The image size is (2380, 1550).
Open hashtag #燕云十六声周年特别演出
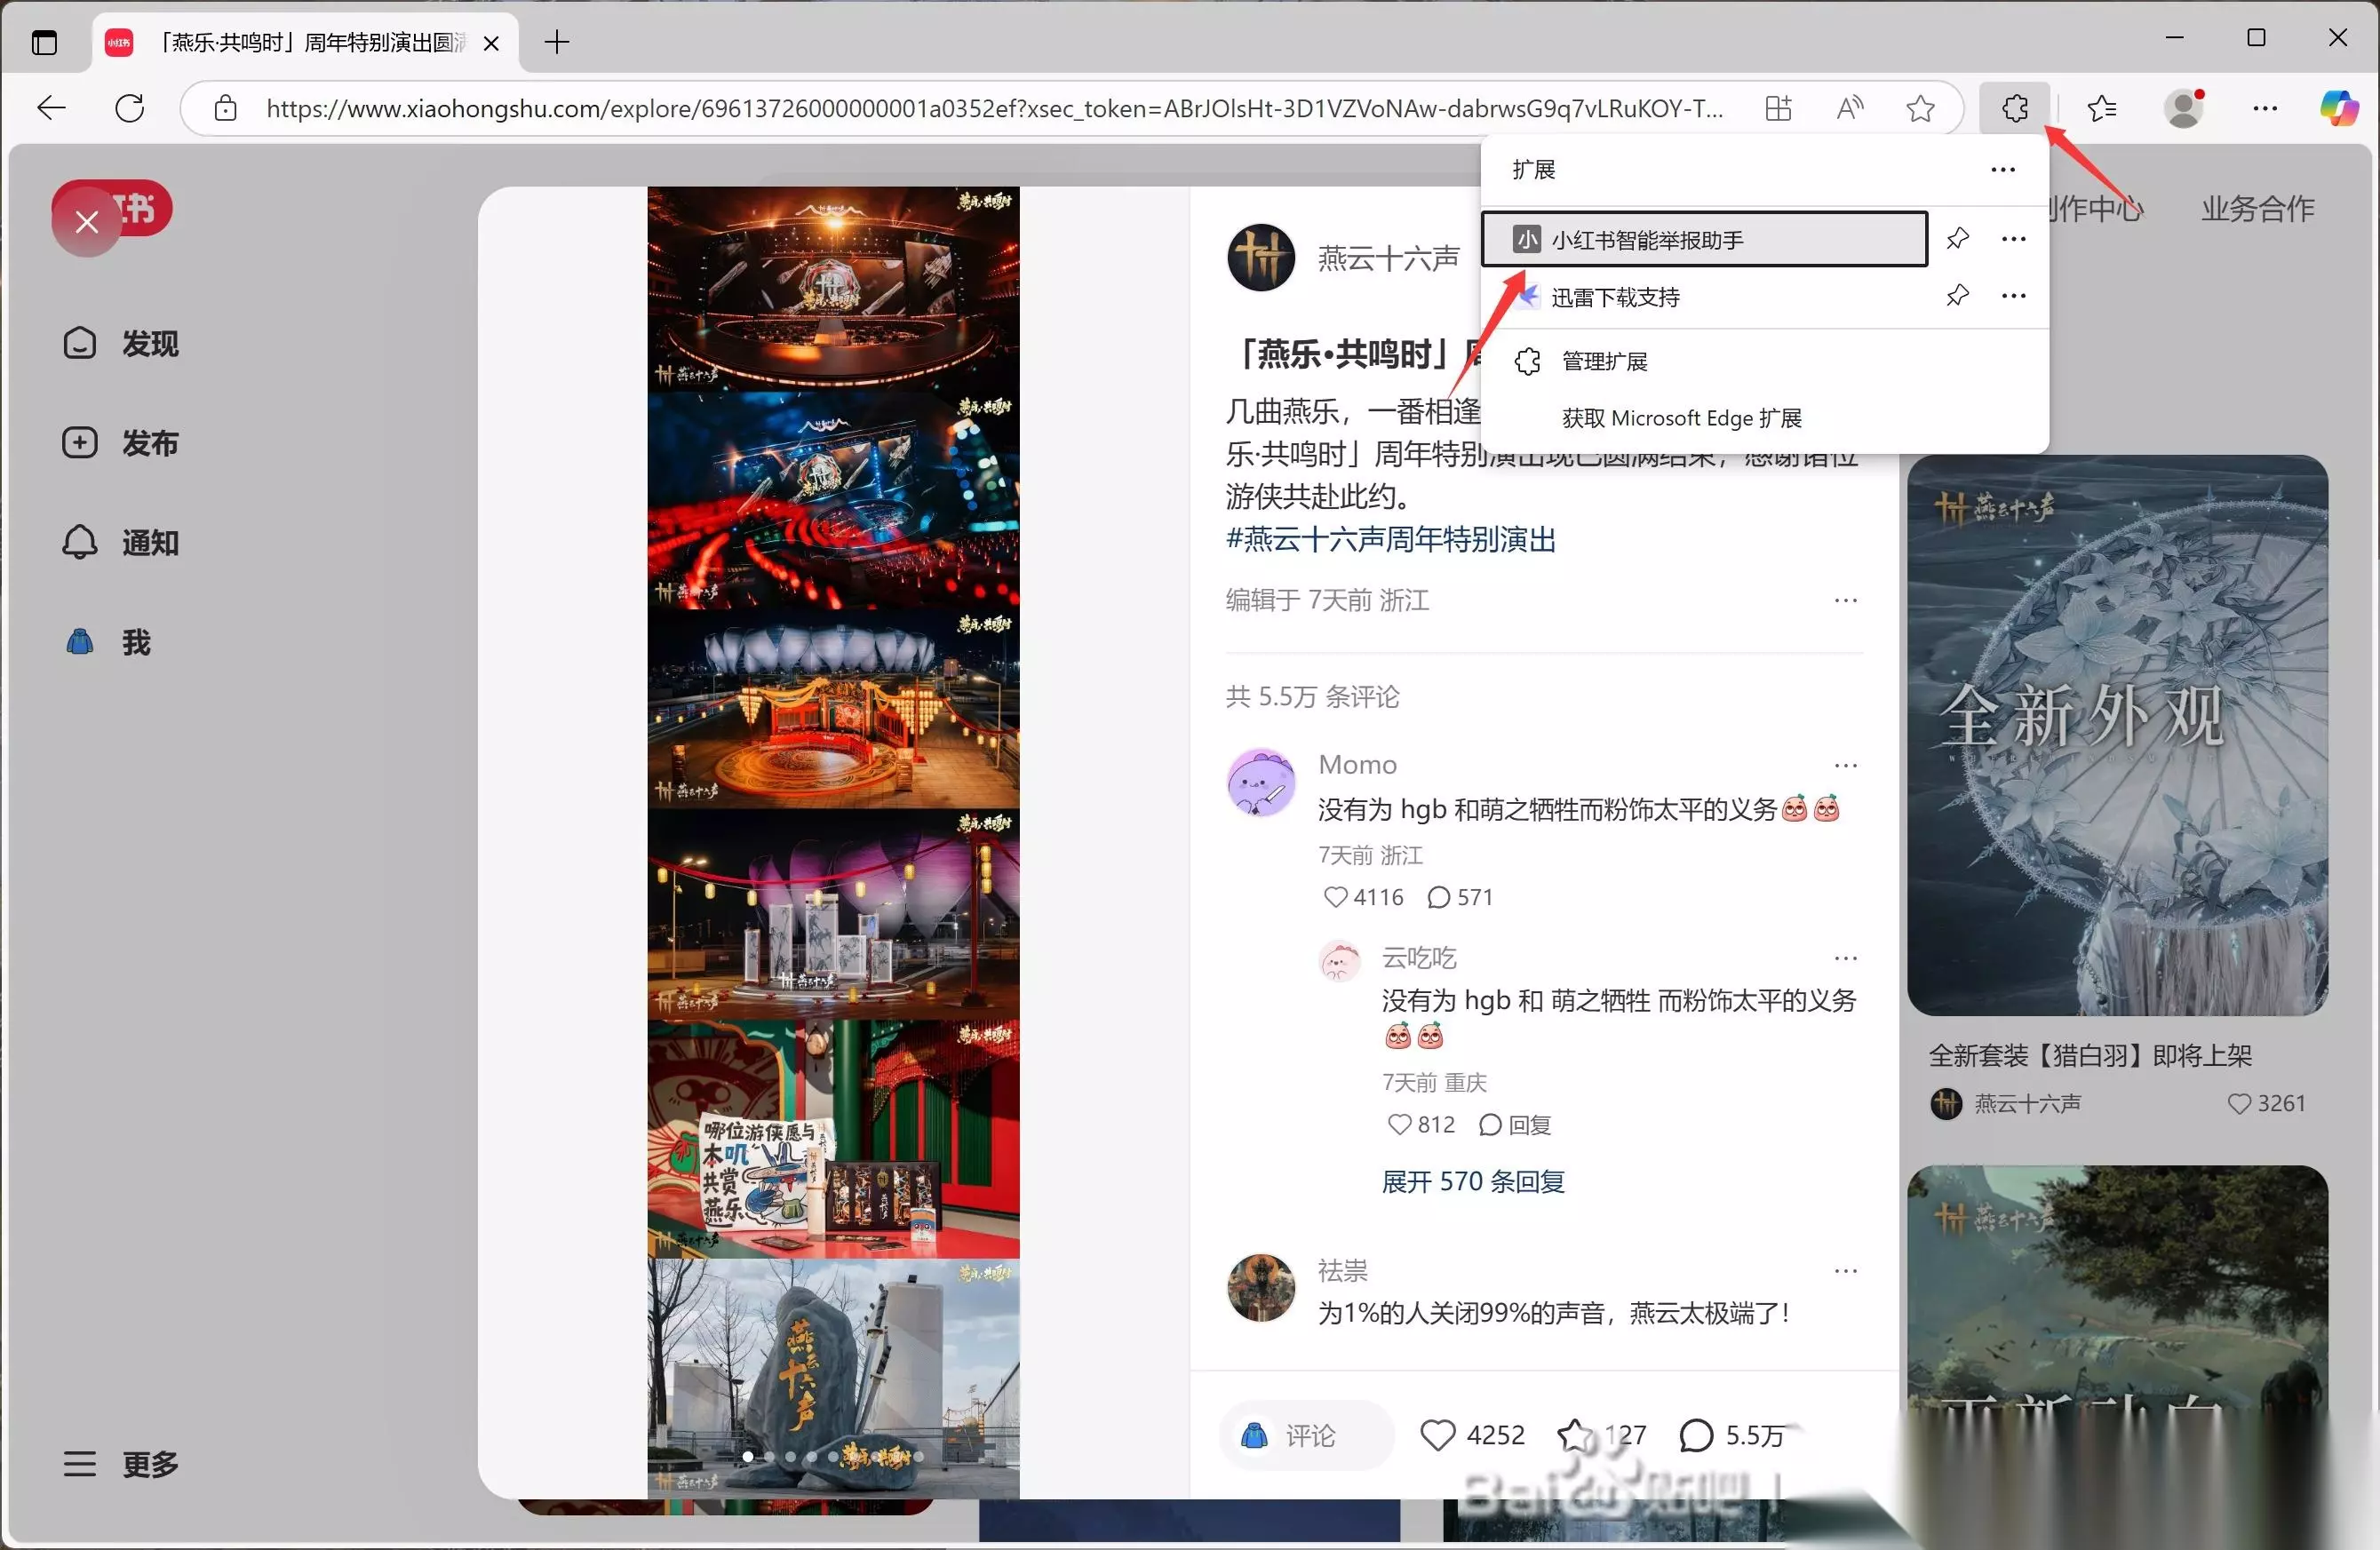[x=1391, y=539]
